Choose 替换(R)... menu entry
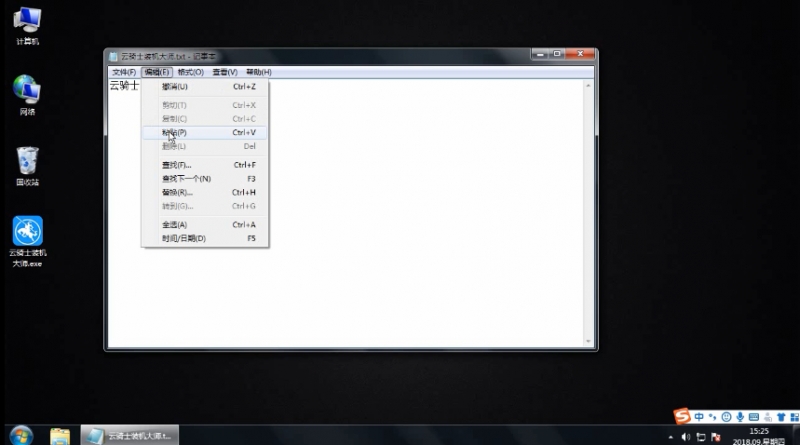Image resolution: width=800 pixels, height=445 pixels. click(x=205, y=192)
